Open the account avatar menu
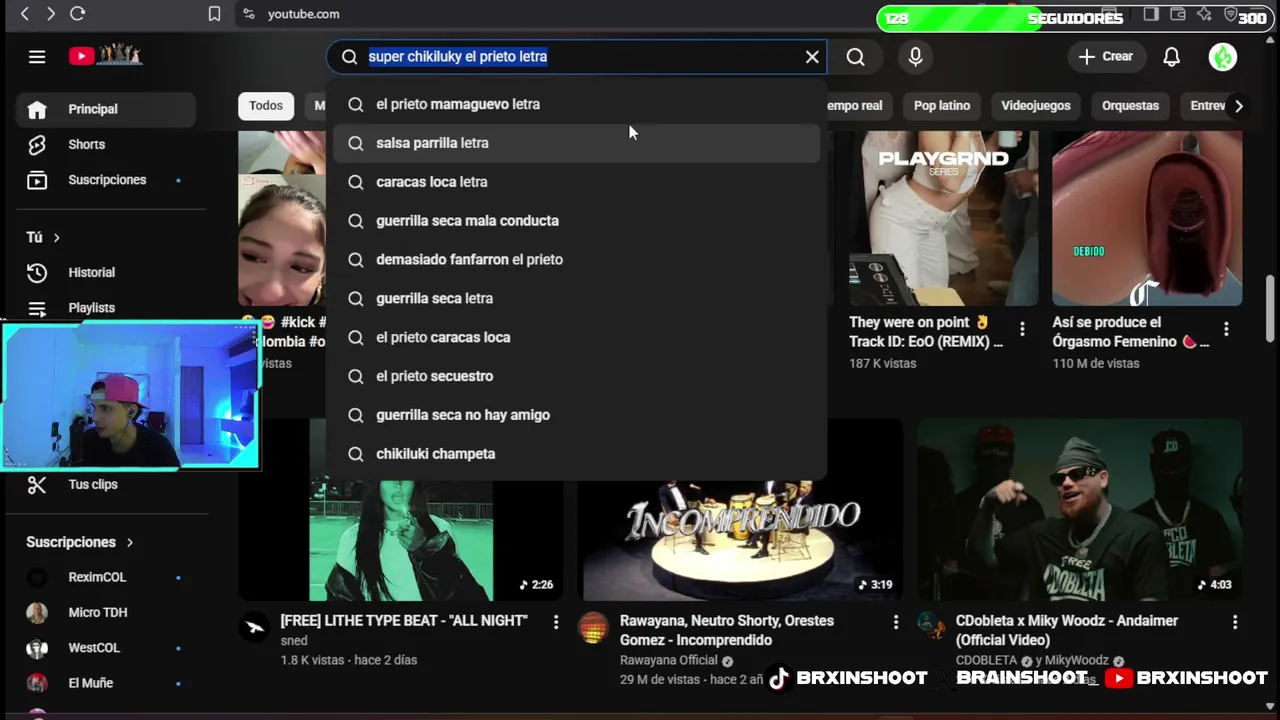This screenshot has width=1280, height=720. pyautogui.click(x=1223, y=57)
